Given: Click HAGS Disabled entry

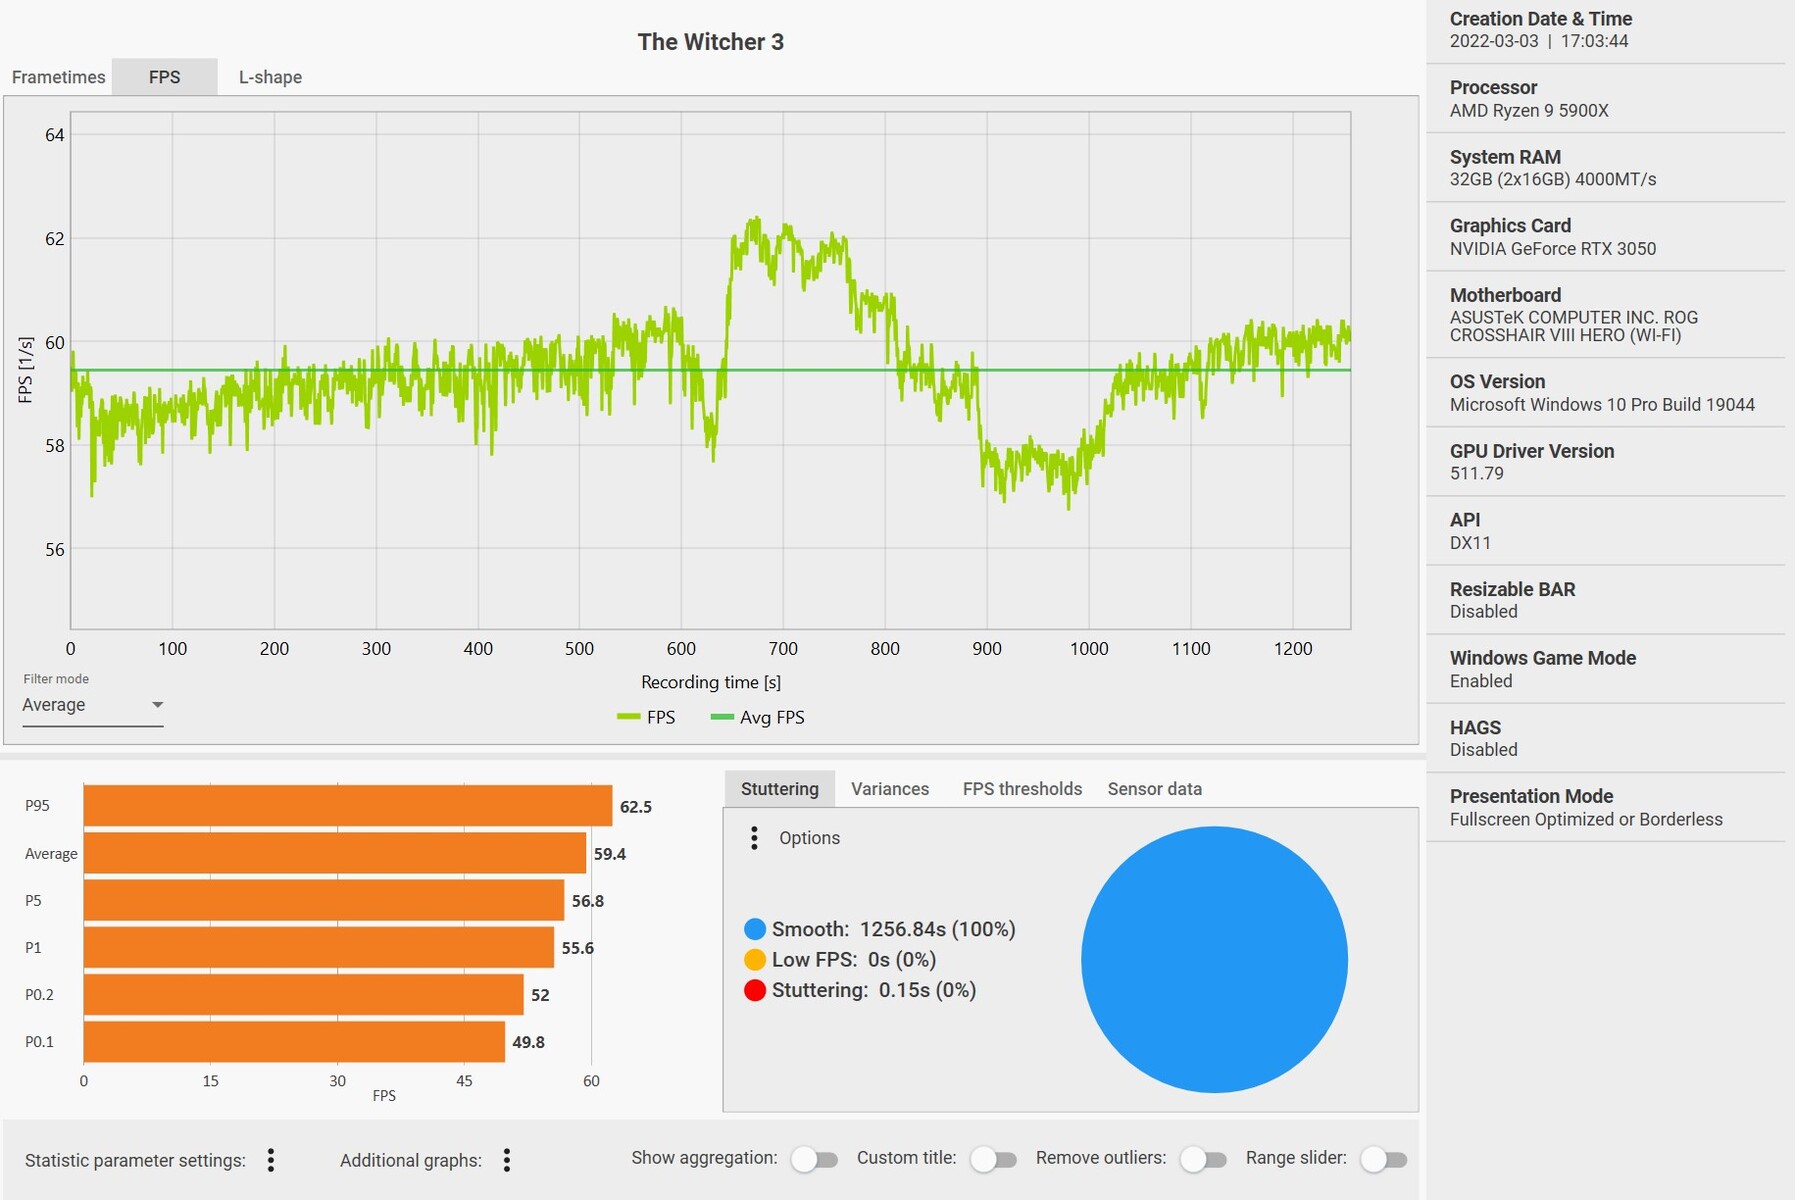Looking at the screenshot, I should [x=1606, y=738].
